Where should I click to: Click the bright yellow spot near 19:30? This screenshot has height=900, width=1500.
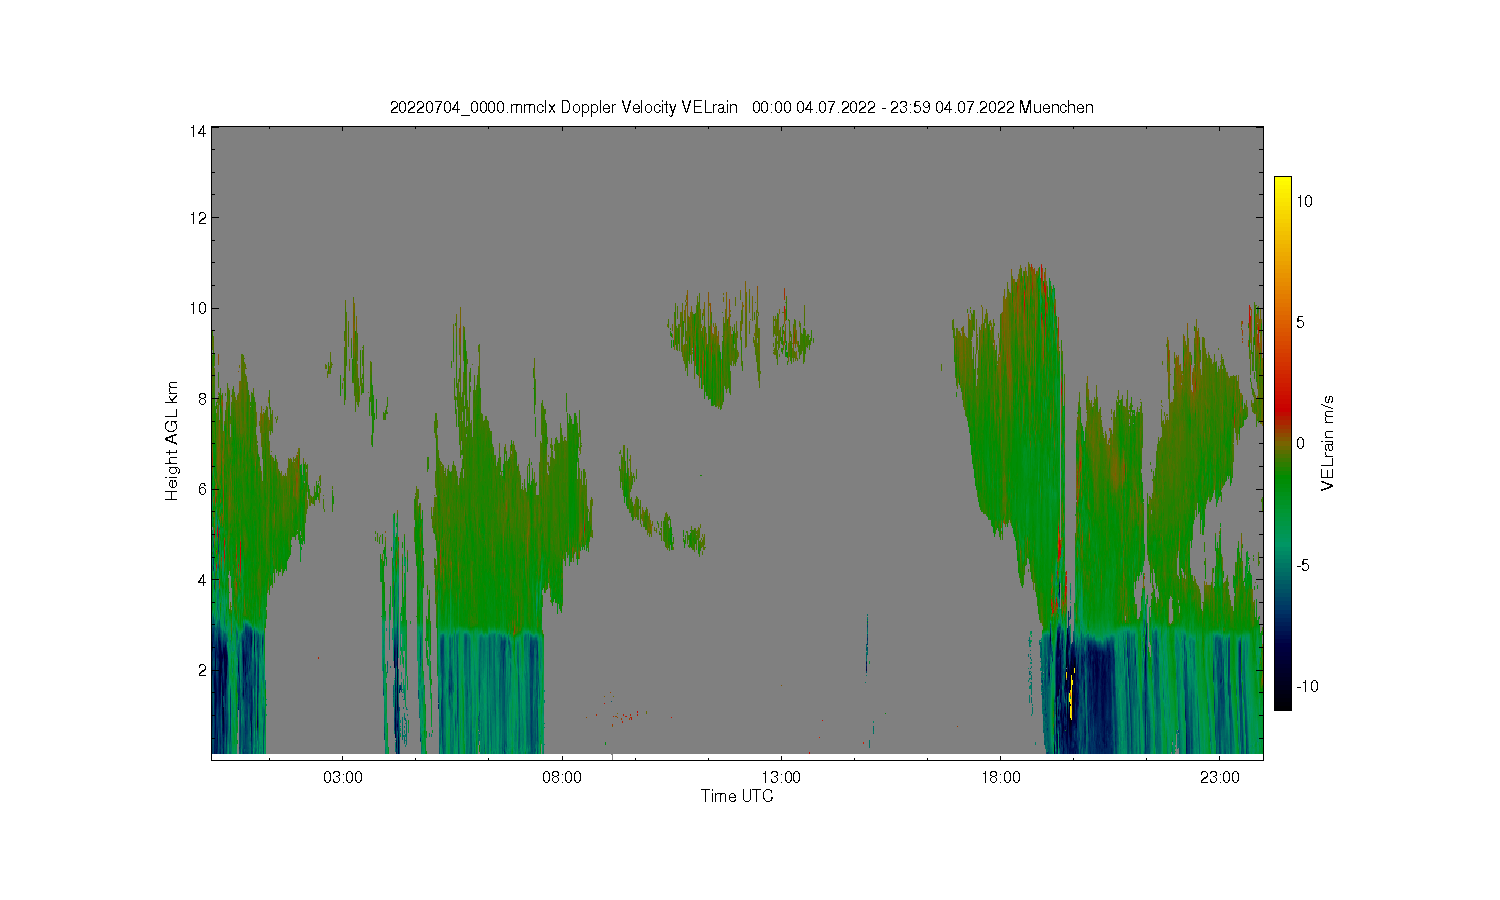tap(1071, 696)
